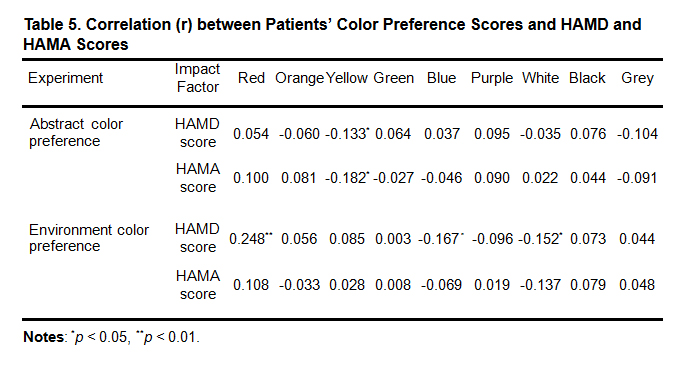This screenshot has height=367, width=695.
Task: Select the -0.104 Grey value
Action: [637, 134]
